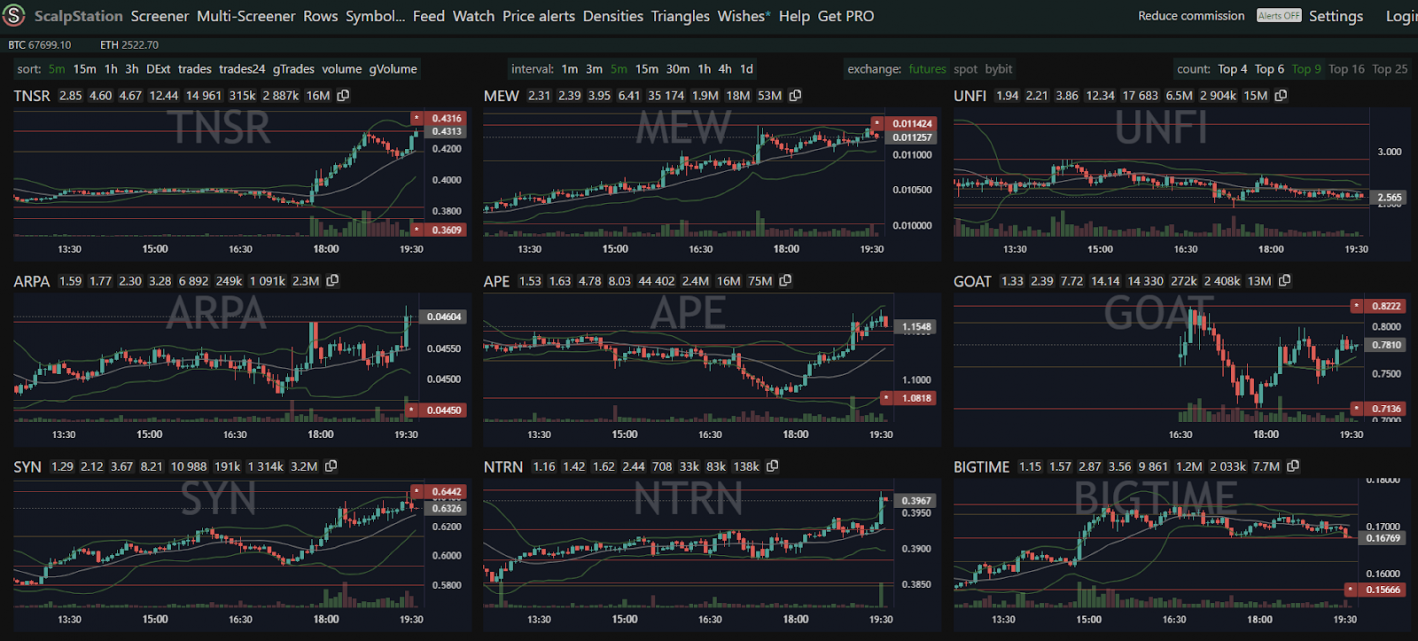The height and width of the screenshot is (641, 1418).
Task: Open the Watch page
Action: coord(474,16)
